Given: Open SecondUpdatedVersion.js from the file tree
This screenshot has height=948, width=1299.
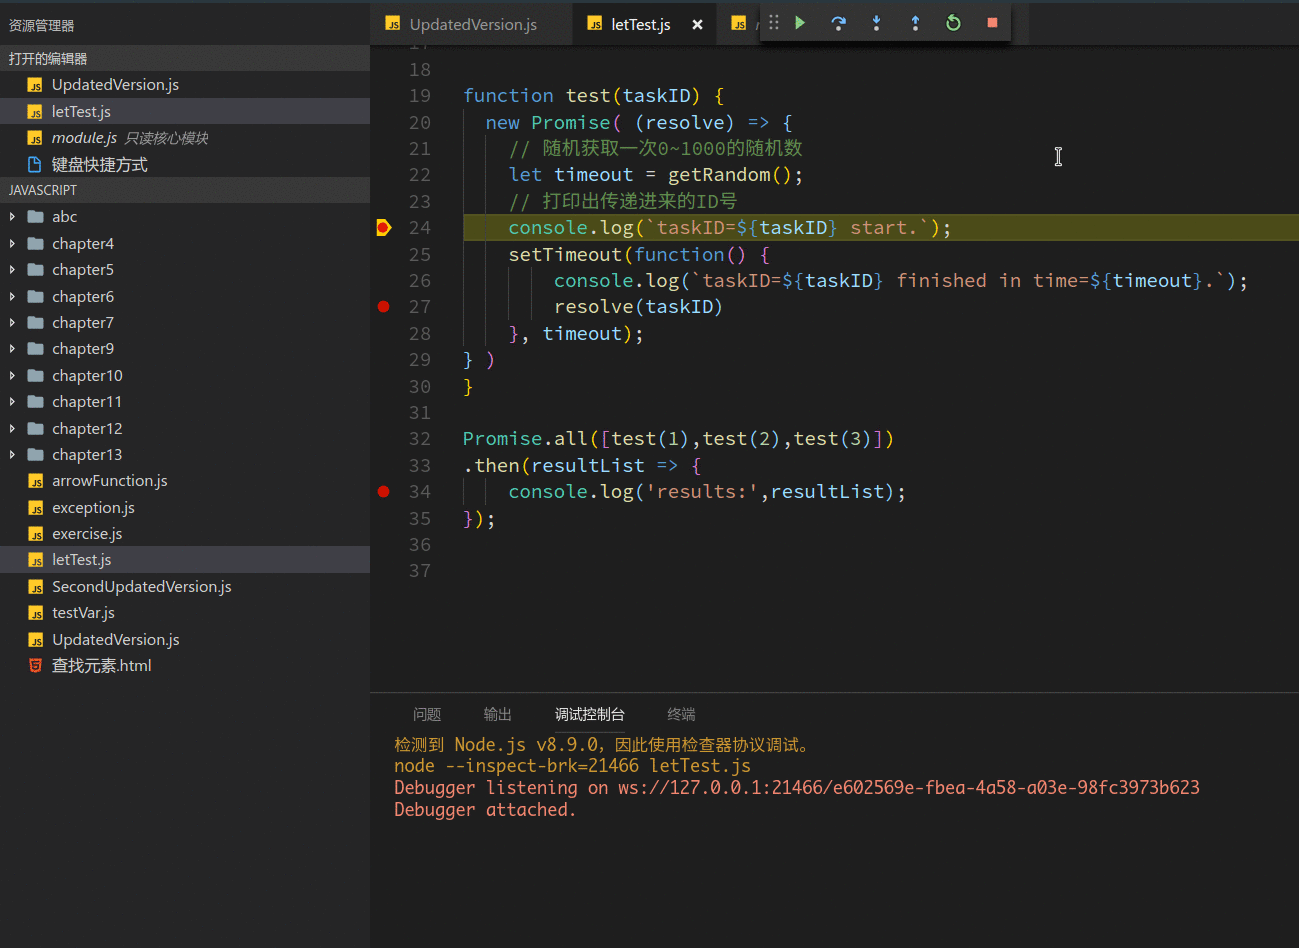Looking at the screenshot, I should tap(141, 587).
